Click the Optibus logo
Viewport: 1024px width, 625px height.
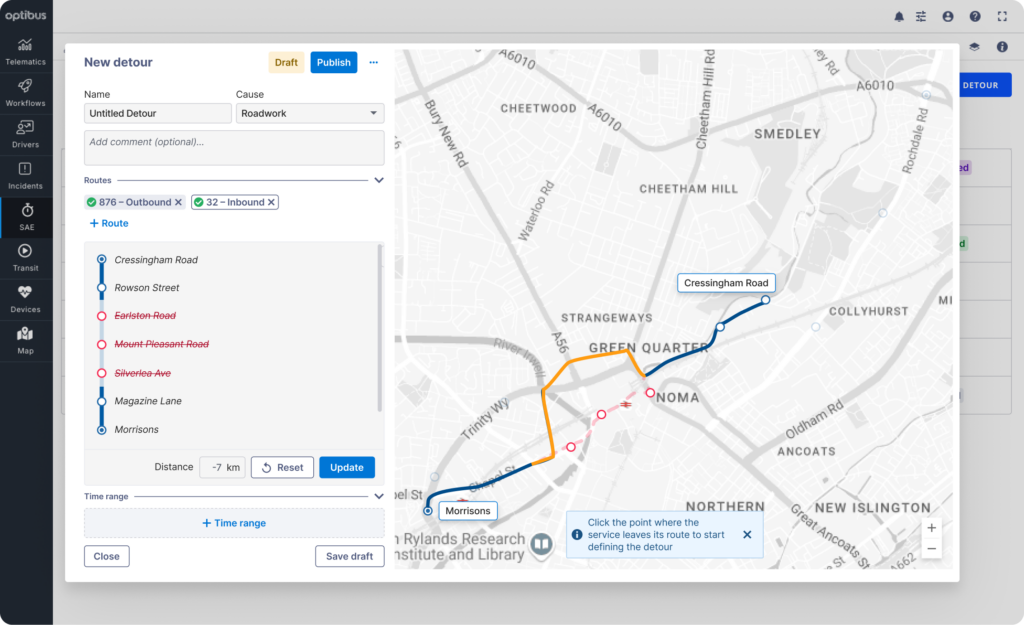[x=26, y=15]
